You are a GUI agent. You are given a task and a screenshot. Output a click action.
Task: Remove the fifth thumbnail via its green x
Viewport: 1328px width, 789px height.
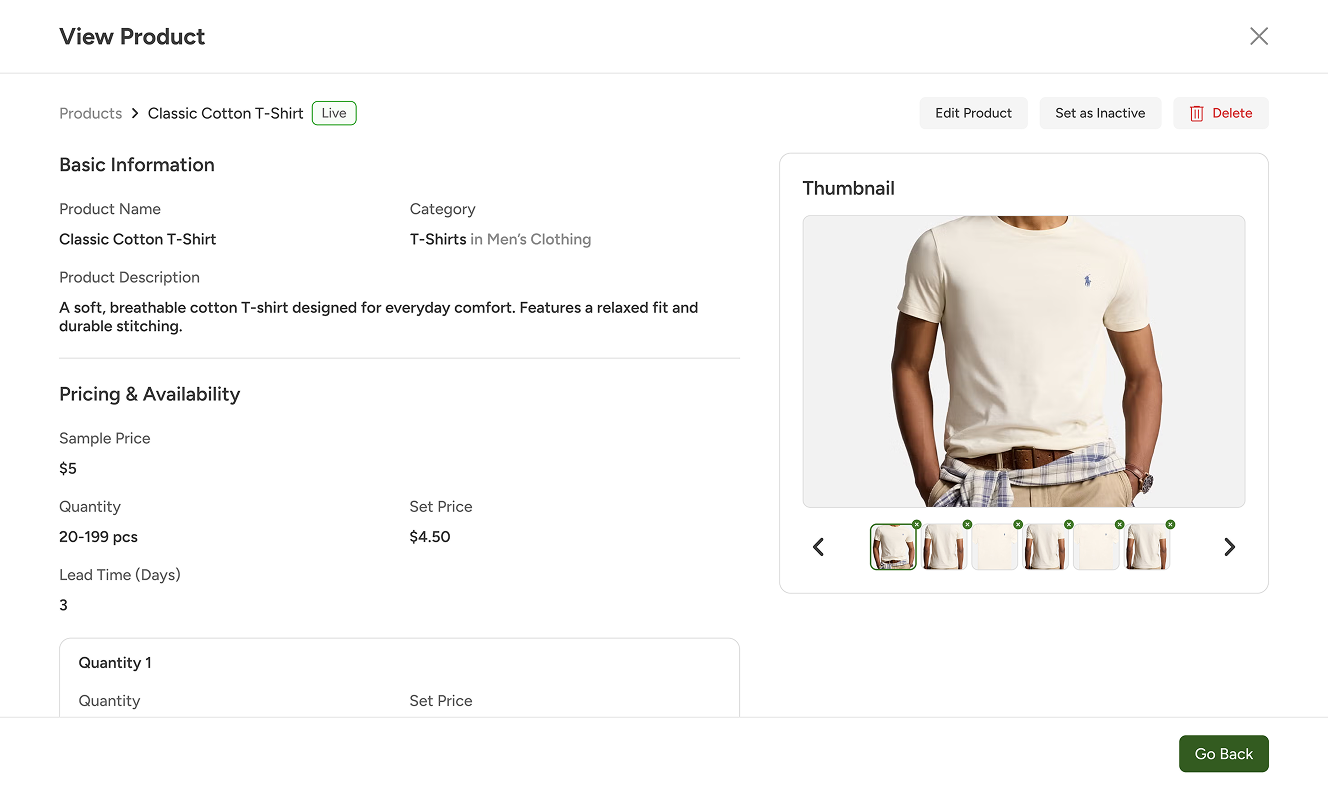click(x=1119, y=524)
